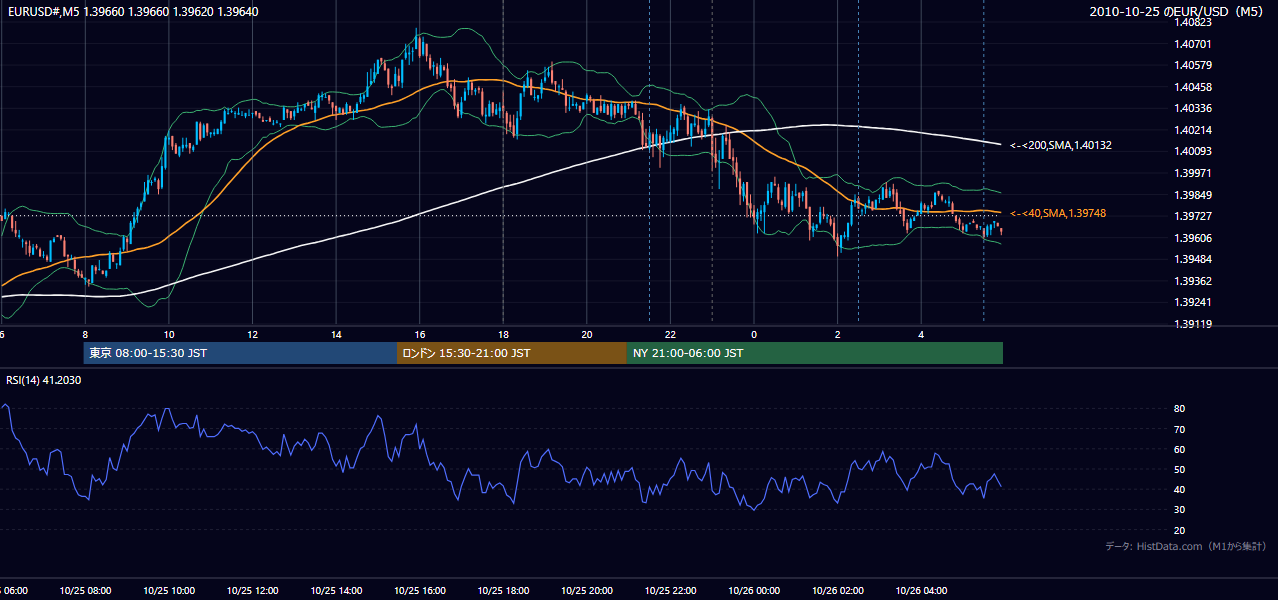Click hour label 12 under the price chart
This screenshot has width=1278, height=600.
coord(252,335)
